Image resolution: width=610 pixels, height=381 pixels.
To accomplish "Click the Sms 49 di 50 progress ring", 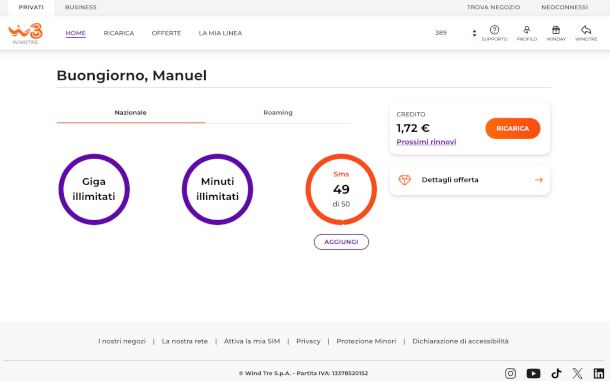I will (x=341, y=189).
